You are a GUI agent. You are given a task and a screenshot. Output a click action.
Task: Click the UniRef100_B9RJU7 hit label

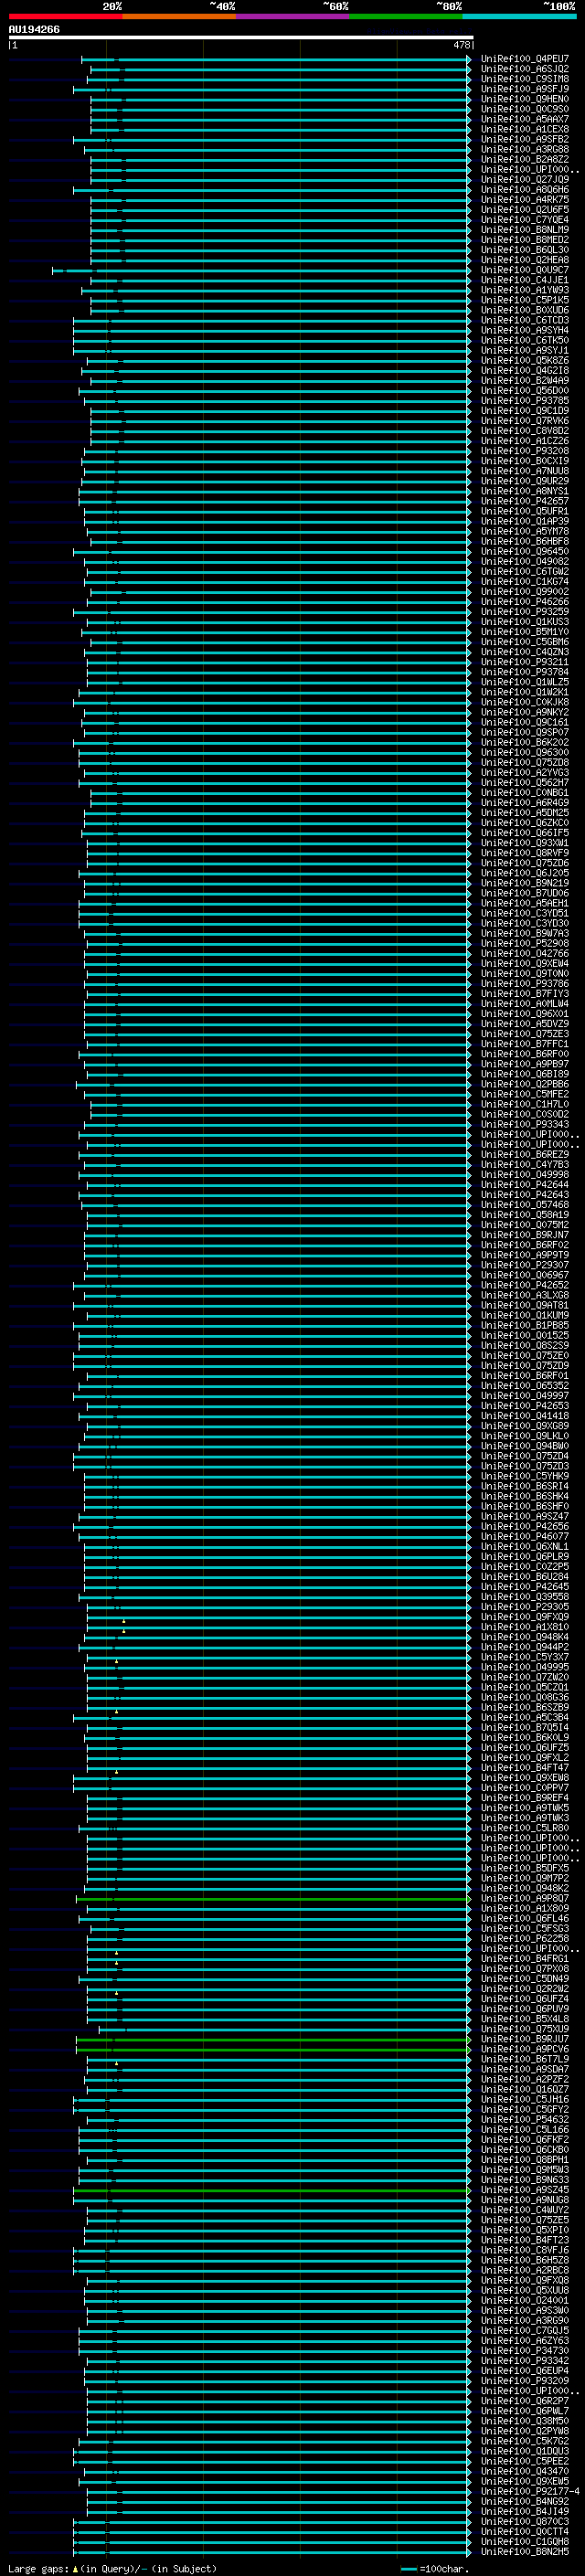point(525,2039)
